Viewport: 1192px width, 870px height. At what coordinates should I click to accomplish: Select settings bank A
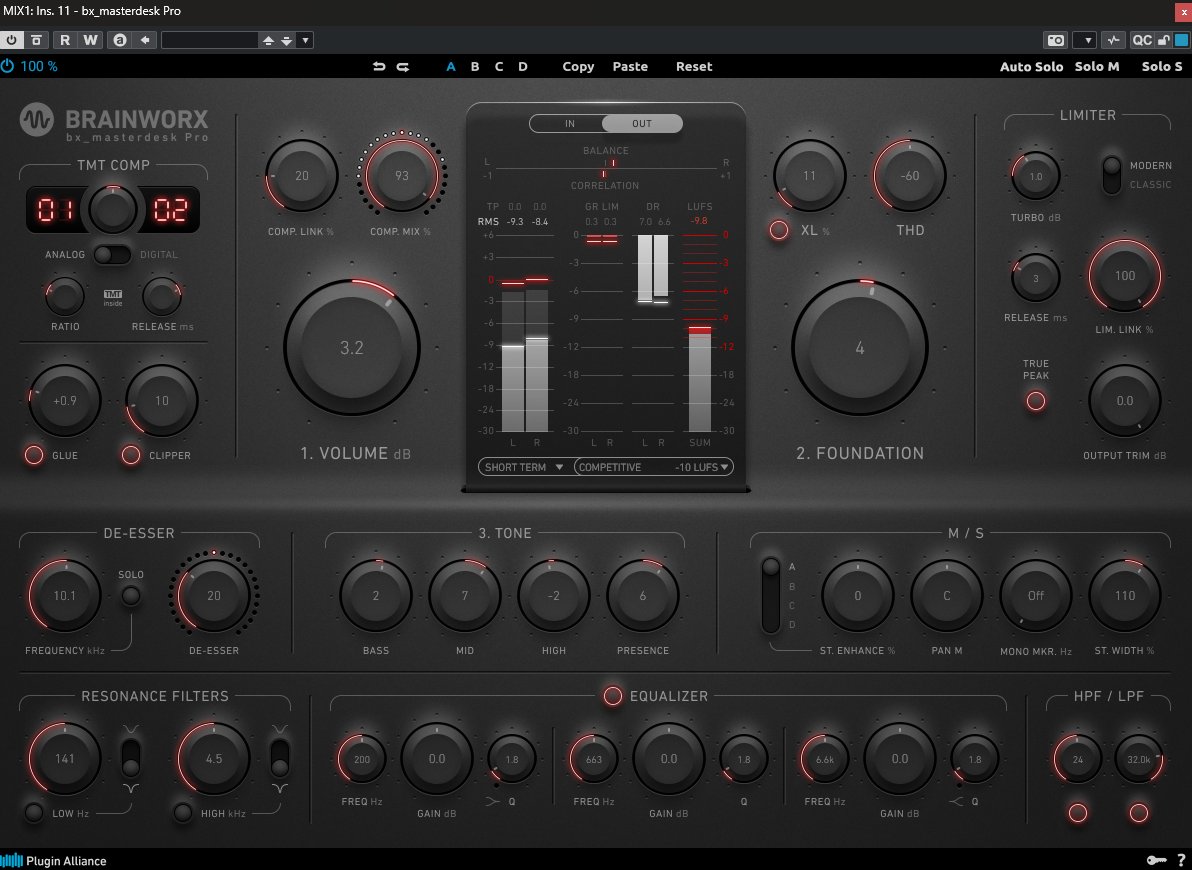(x=451, y=67)
